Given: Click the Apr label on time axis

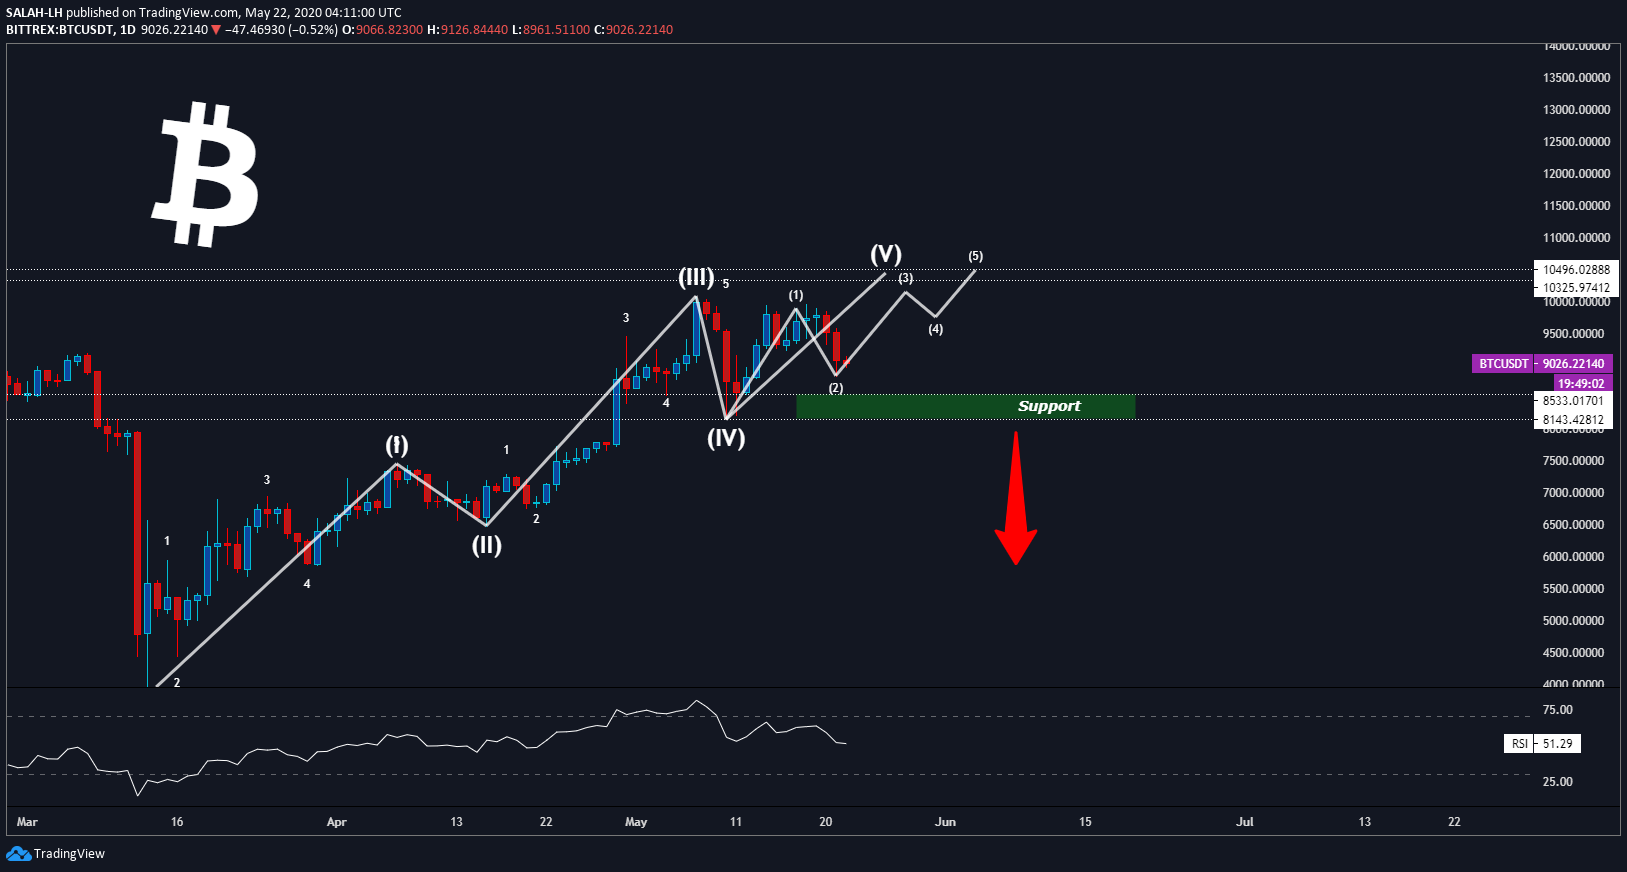Looking at the screenshot, I should tap(337, 822).
